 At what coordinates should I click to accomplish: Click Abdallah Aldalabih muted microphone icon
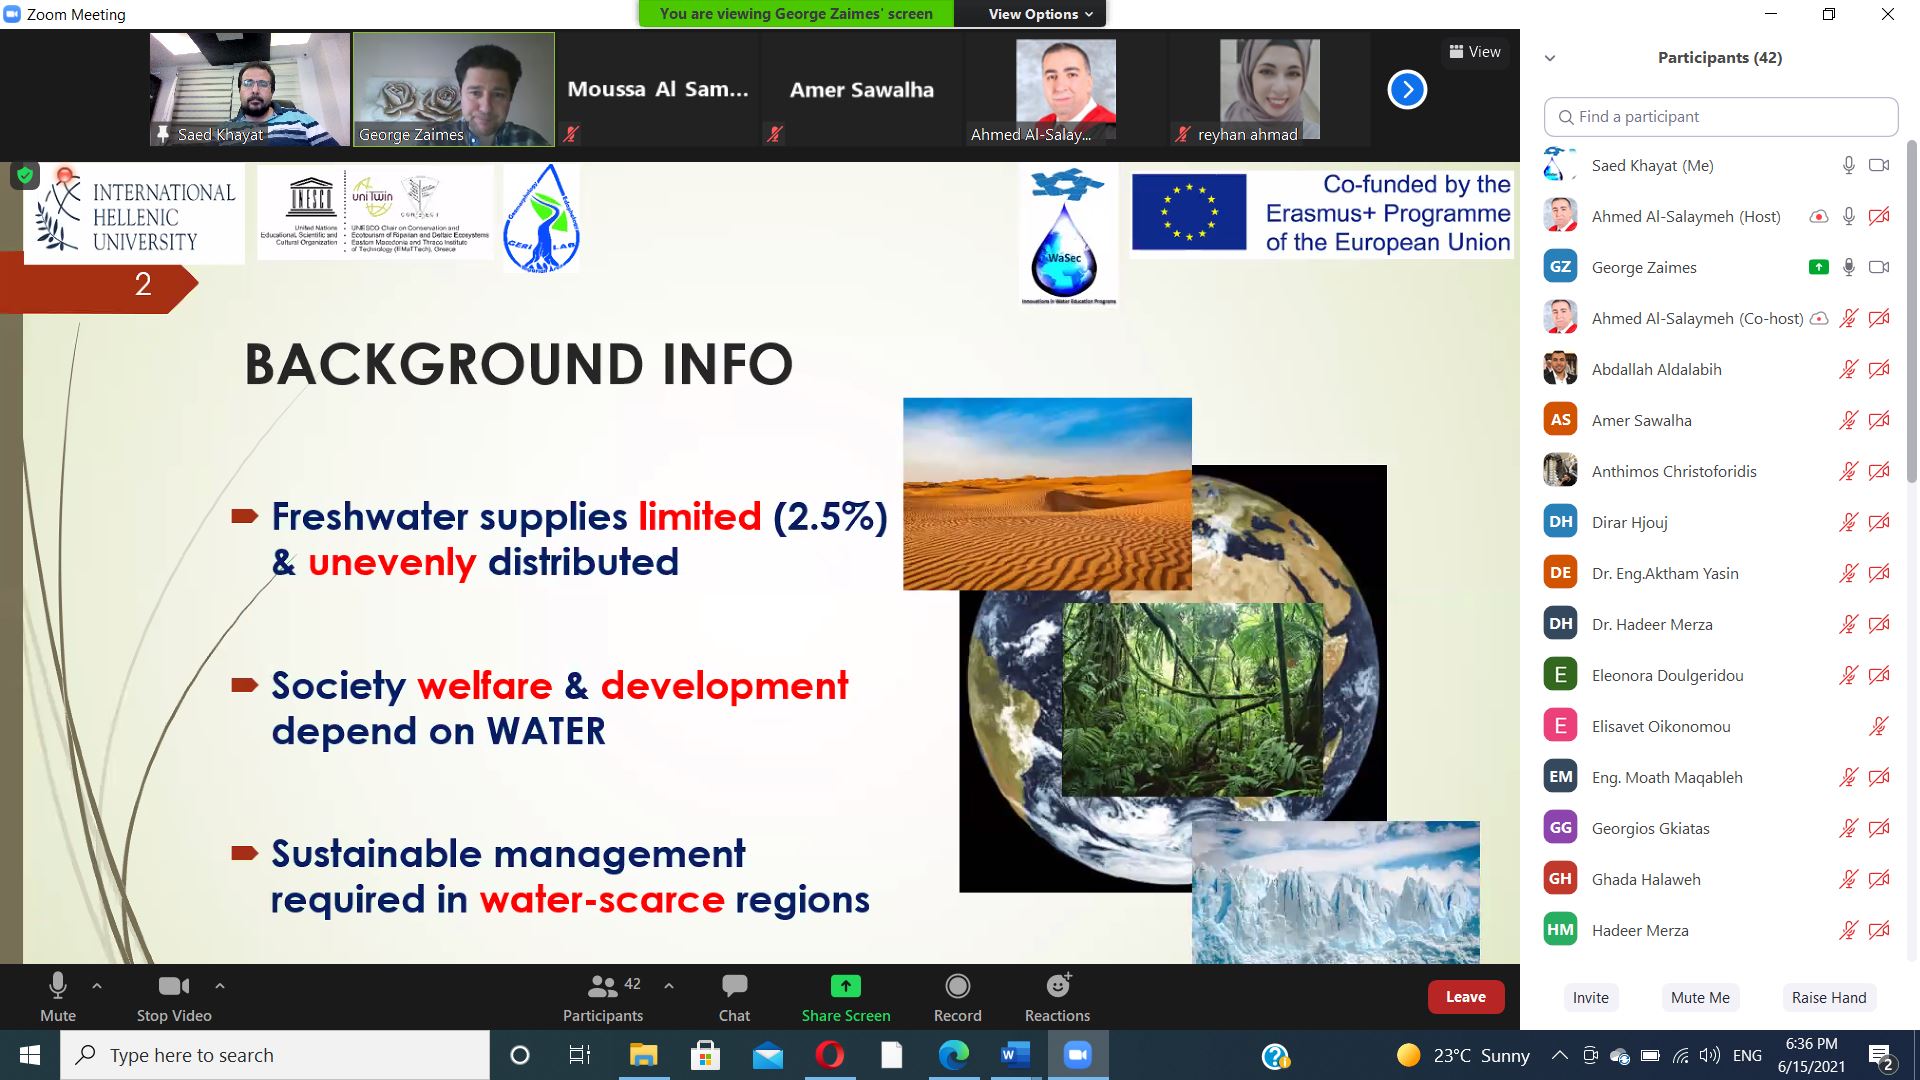1849,369
